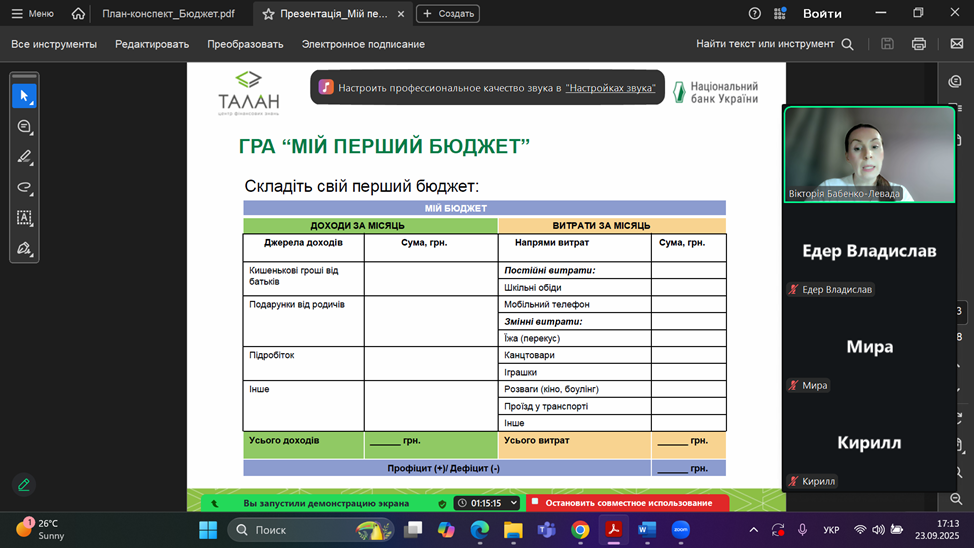Open the Help question mark icon
Screen dimensions: 974x548
[x=755, y=14]
